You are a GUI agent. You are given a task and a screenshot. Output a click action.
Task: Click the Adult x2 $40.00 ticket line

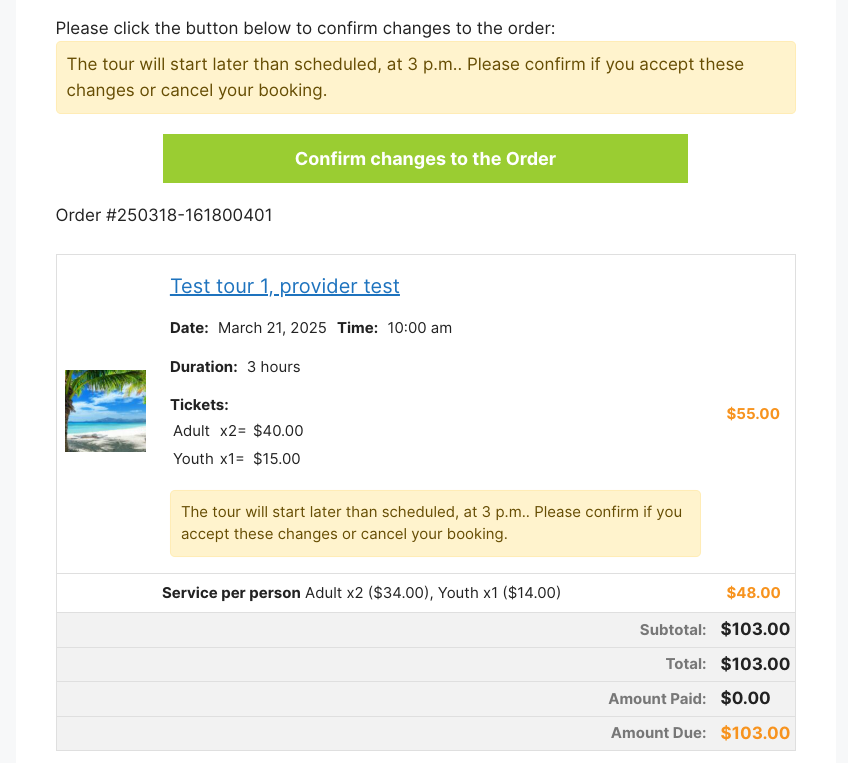tap(238, 431)
